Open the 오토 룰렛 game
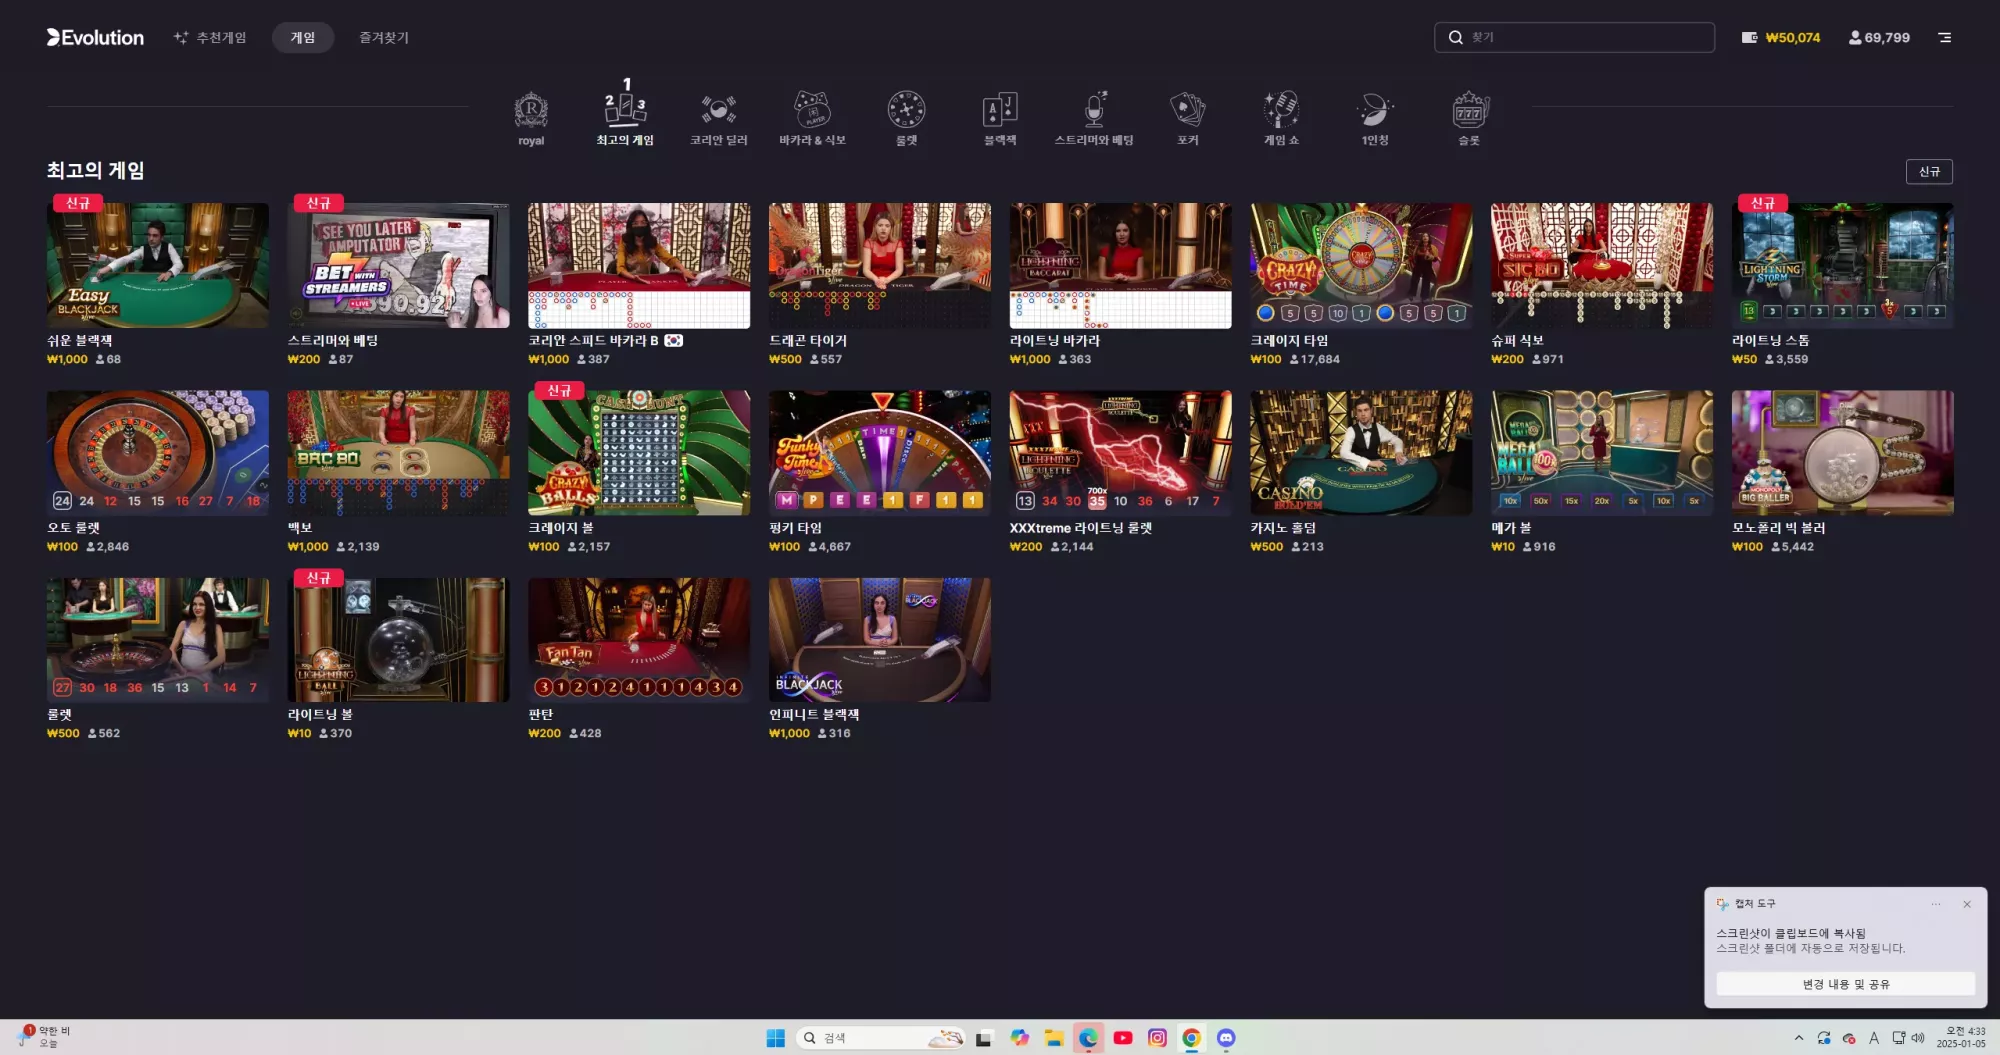This screenshot has width=2000, height=1055. tap(157, 452)
